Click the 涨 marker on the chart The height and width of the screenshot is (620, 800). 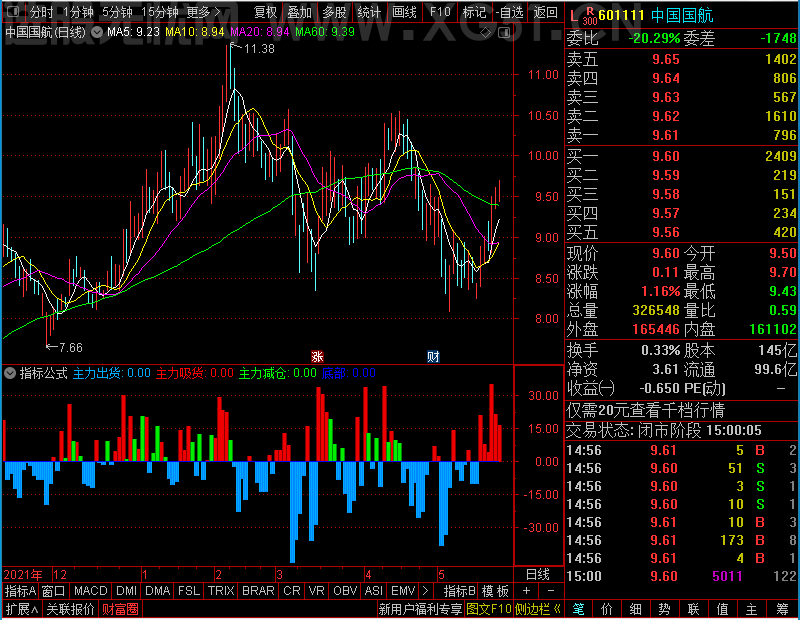pyautogui.click(x=317, y=356)
